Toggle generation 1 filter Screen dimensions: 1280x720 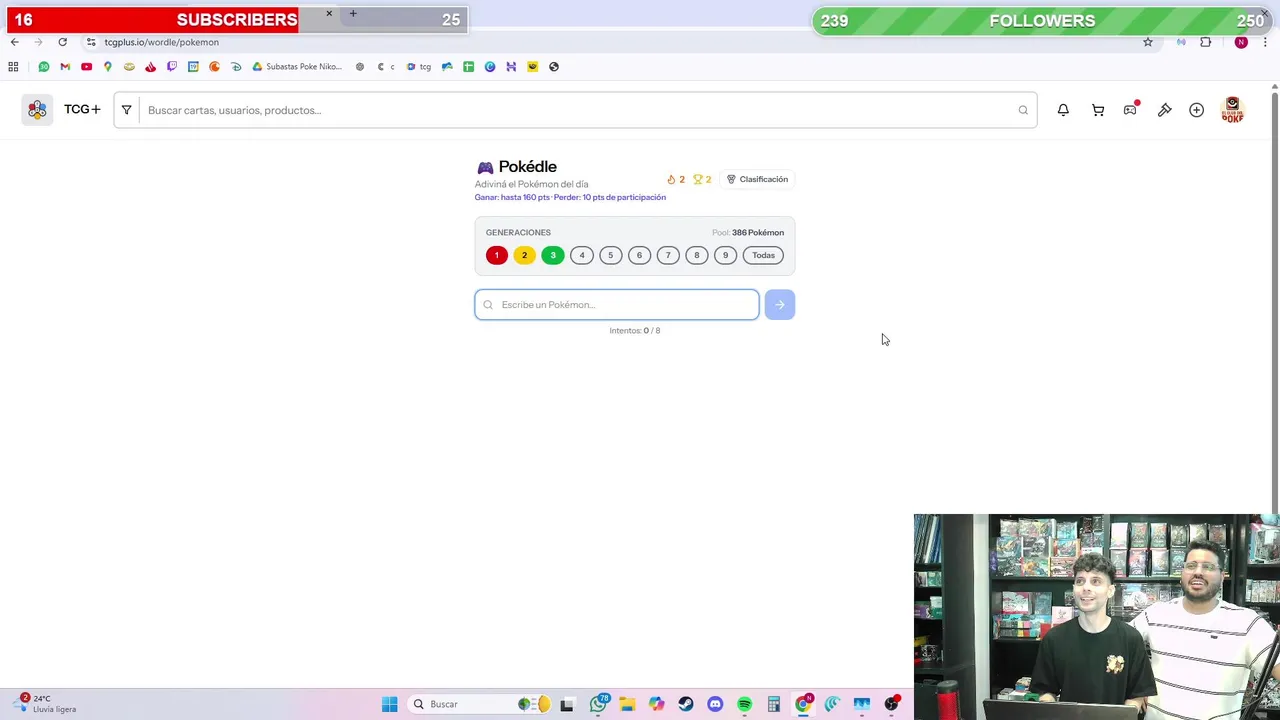pyautogui.click(x=496, y=255)
